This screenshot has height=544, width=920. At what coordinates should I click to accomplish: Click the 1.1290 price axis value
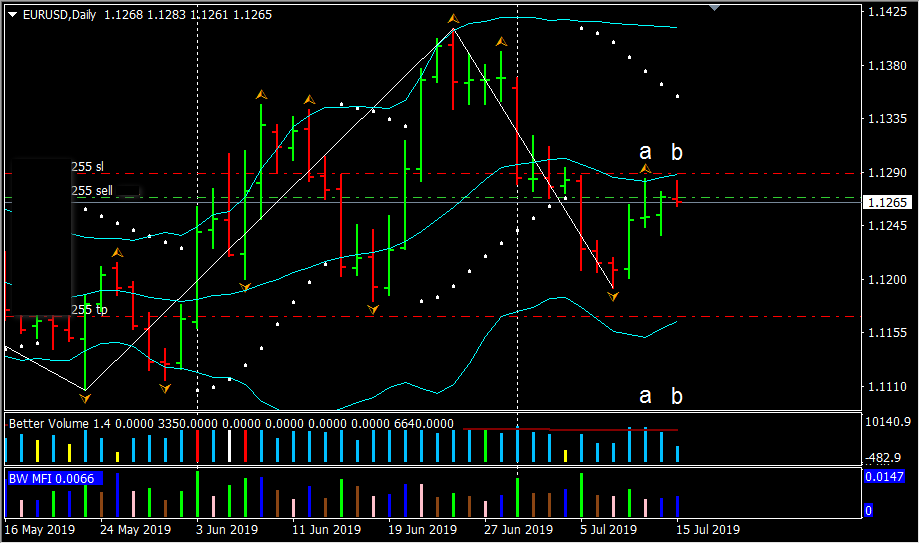pyautogui.click(x=887, y=173)
